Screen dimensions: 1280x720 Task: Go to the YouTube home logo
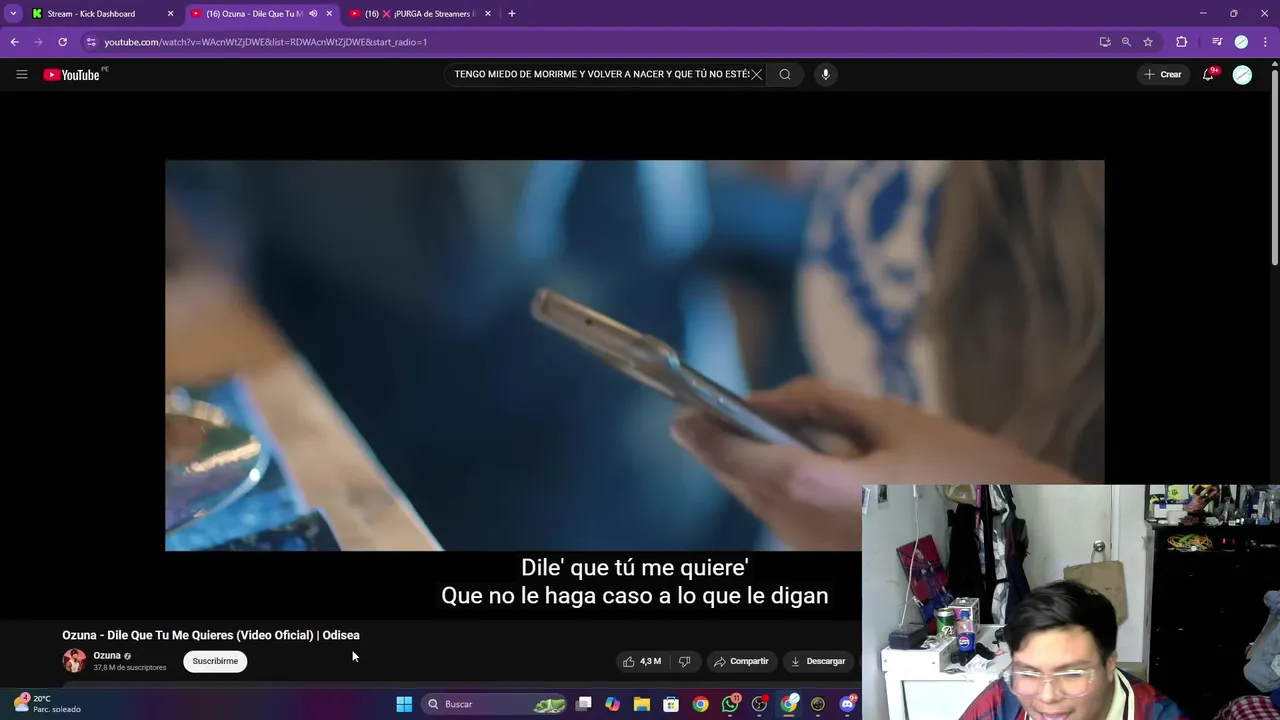(72, 74)
